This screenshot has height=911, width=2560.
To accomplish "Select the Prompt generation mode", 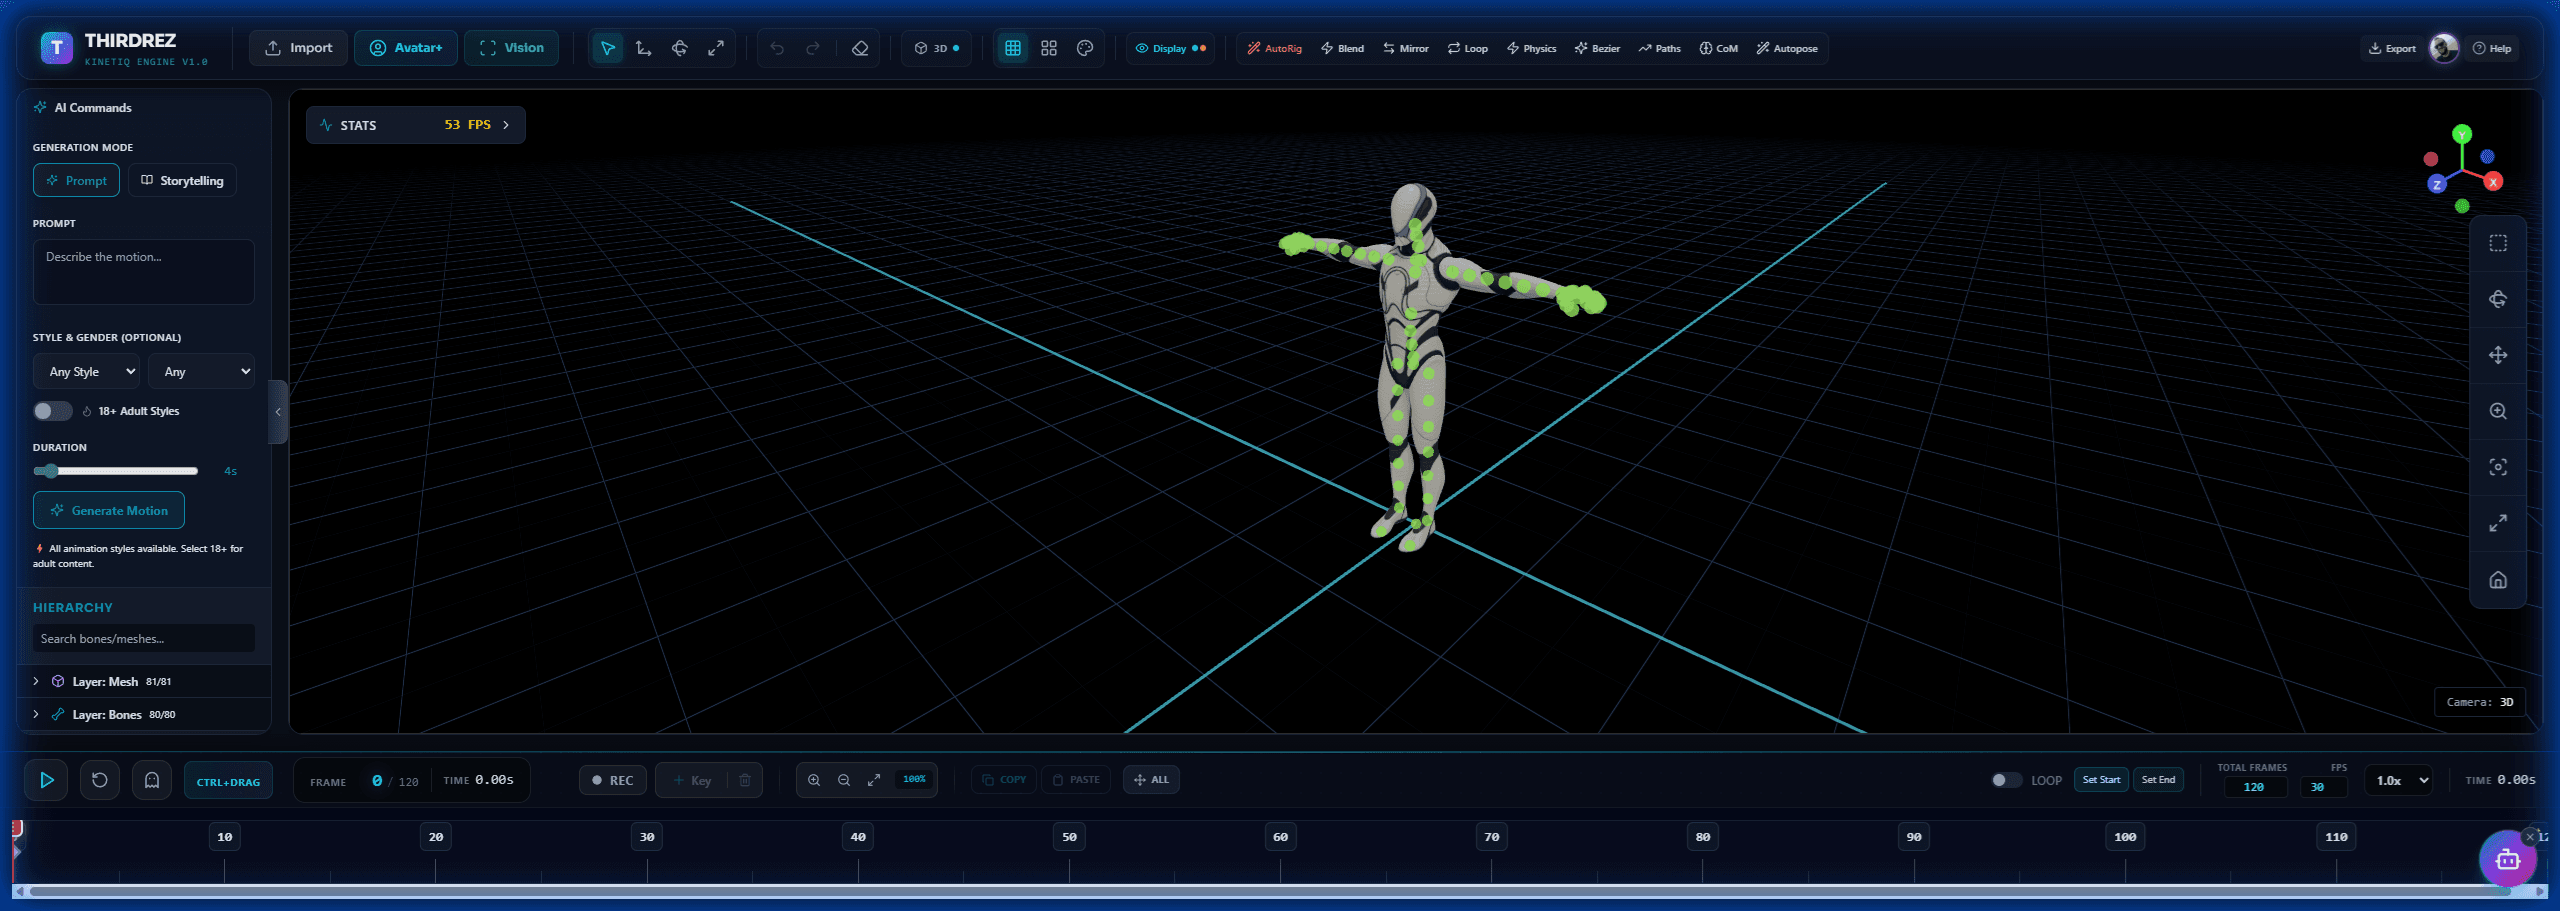I will coord(76,180).
